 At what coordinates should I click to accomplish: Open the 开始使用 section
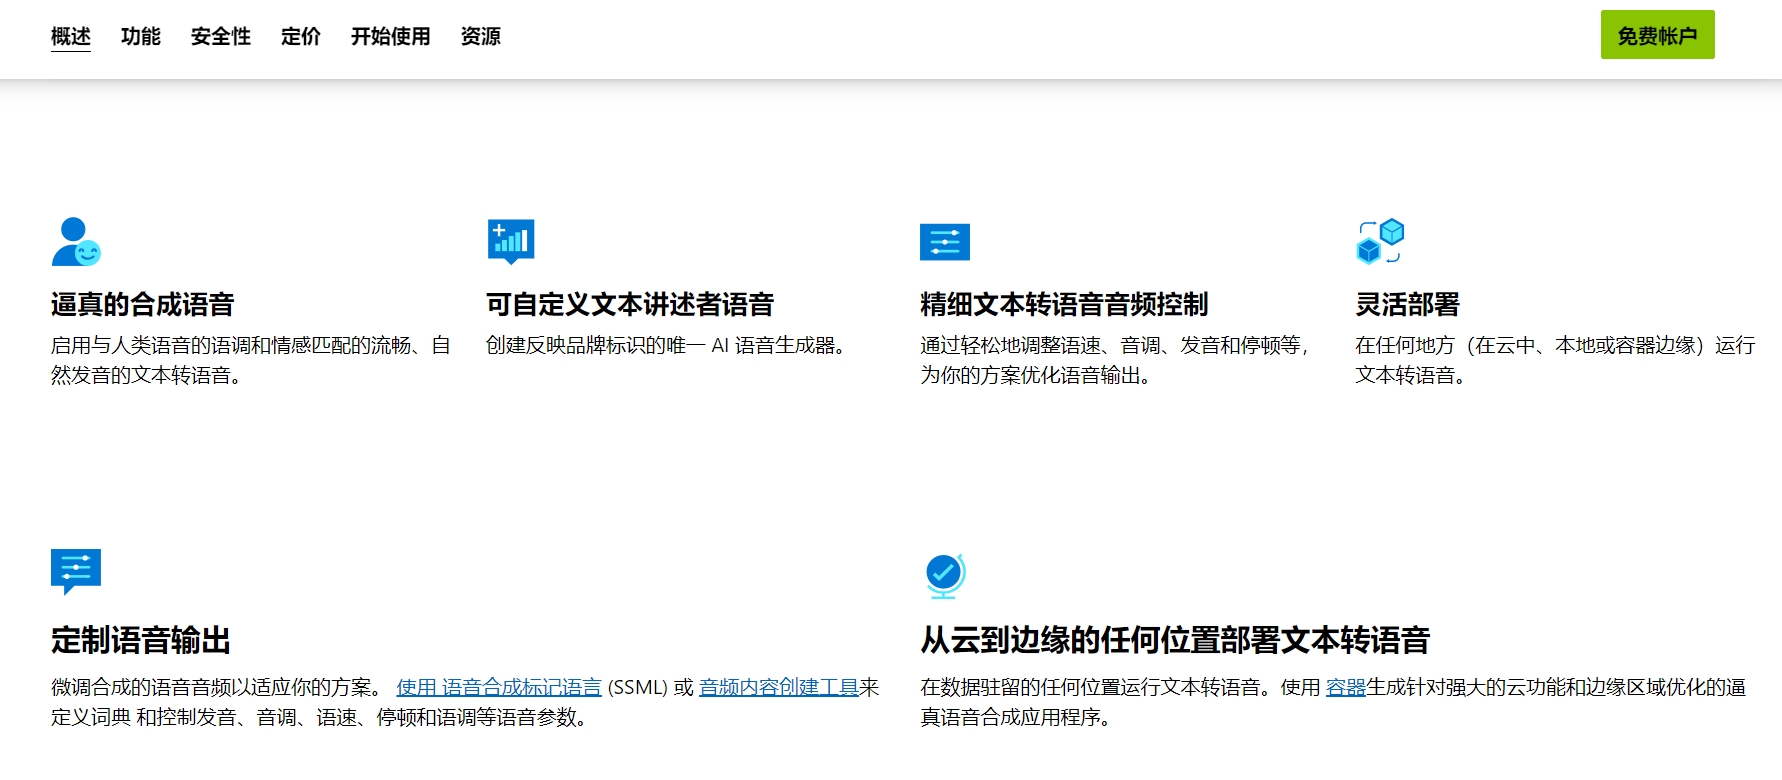pos(391,37)
